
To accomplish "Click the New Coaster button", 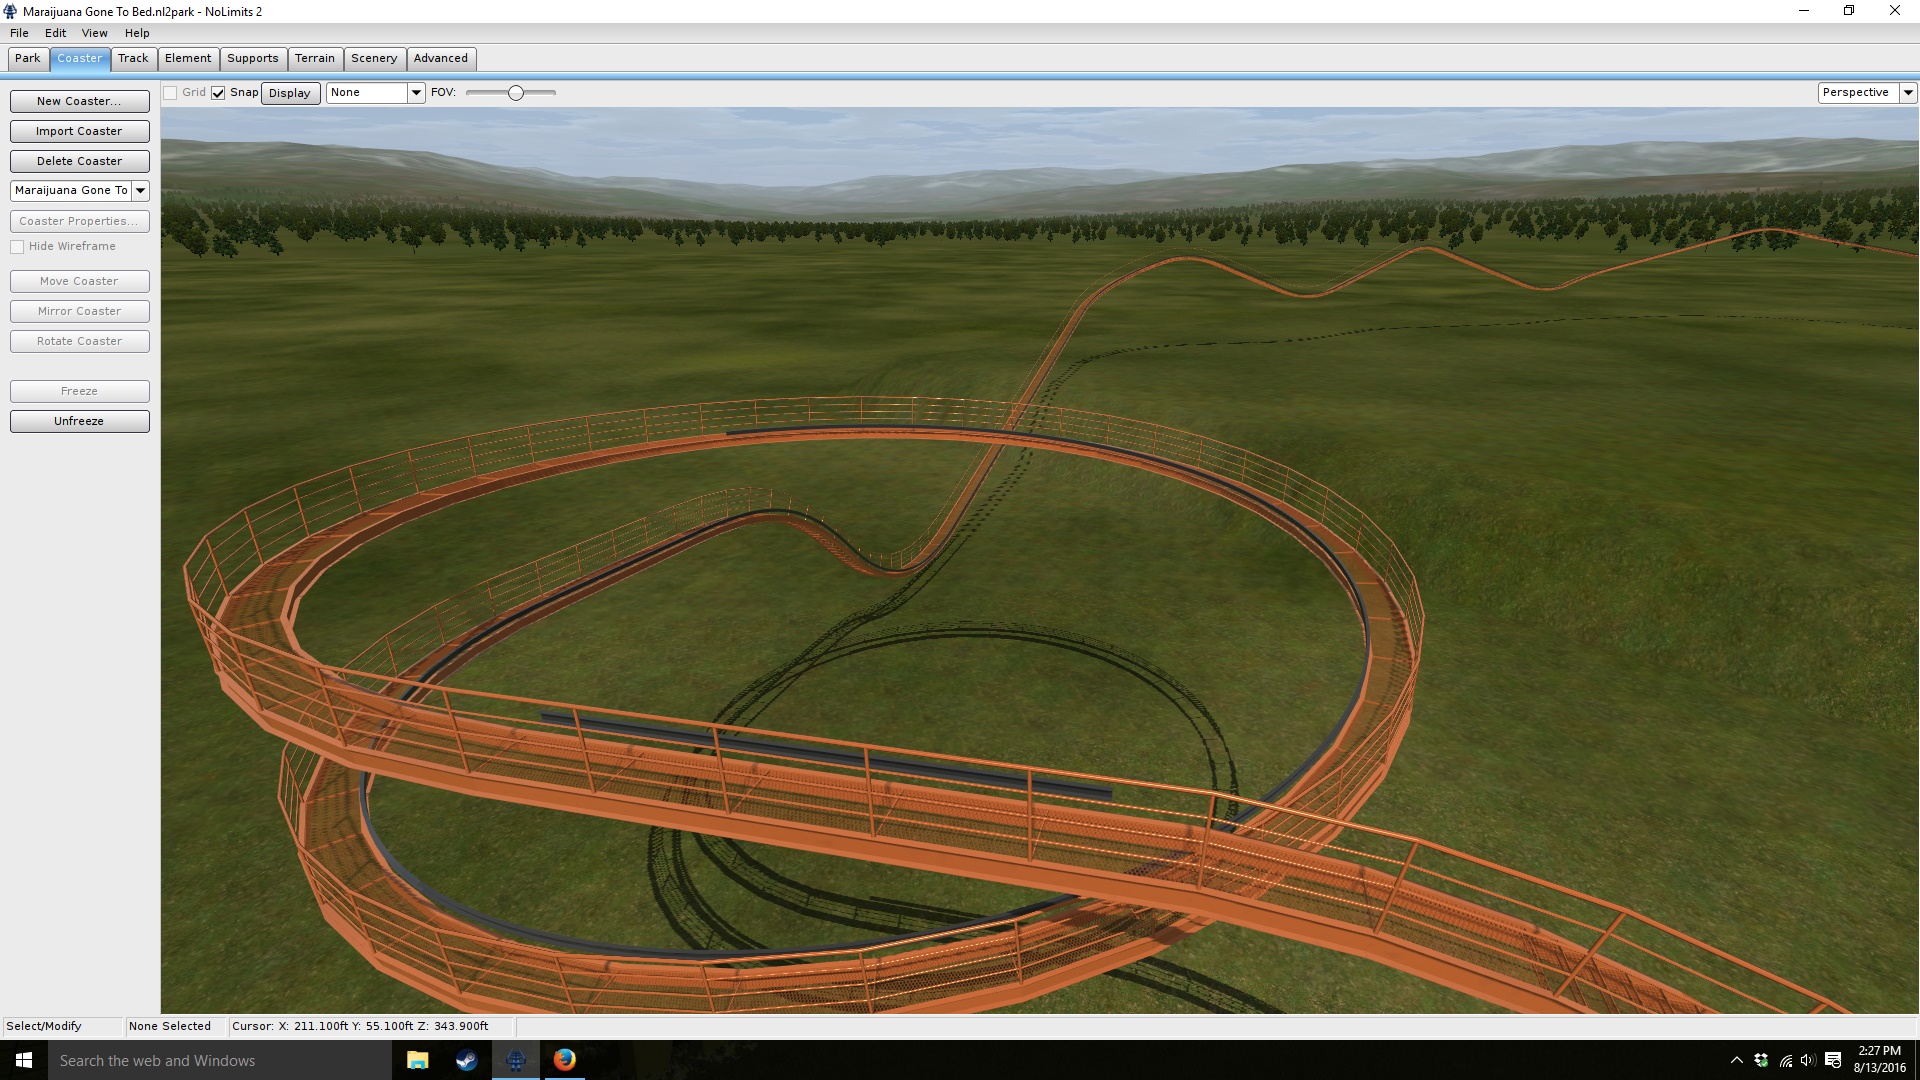I will [79, 101].
